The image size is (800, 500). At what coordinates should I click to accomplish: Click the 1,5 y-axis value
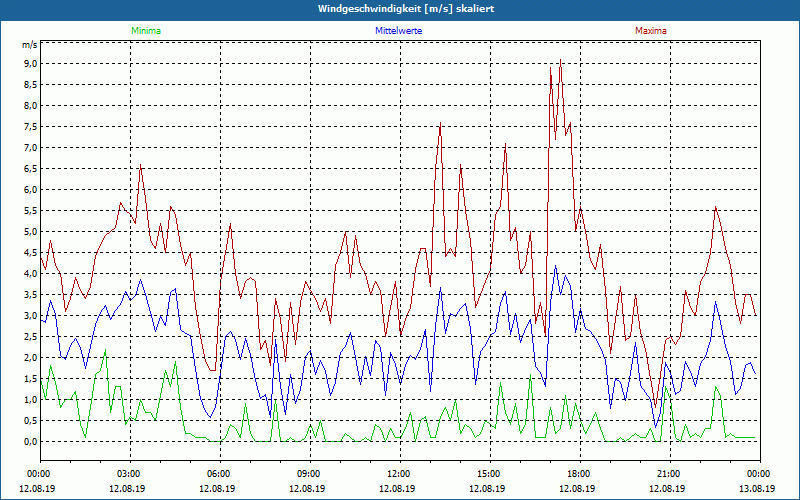(31, 379)
